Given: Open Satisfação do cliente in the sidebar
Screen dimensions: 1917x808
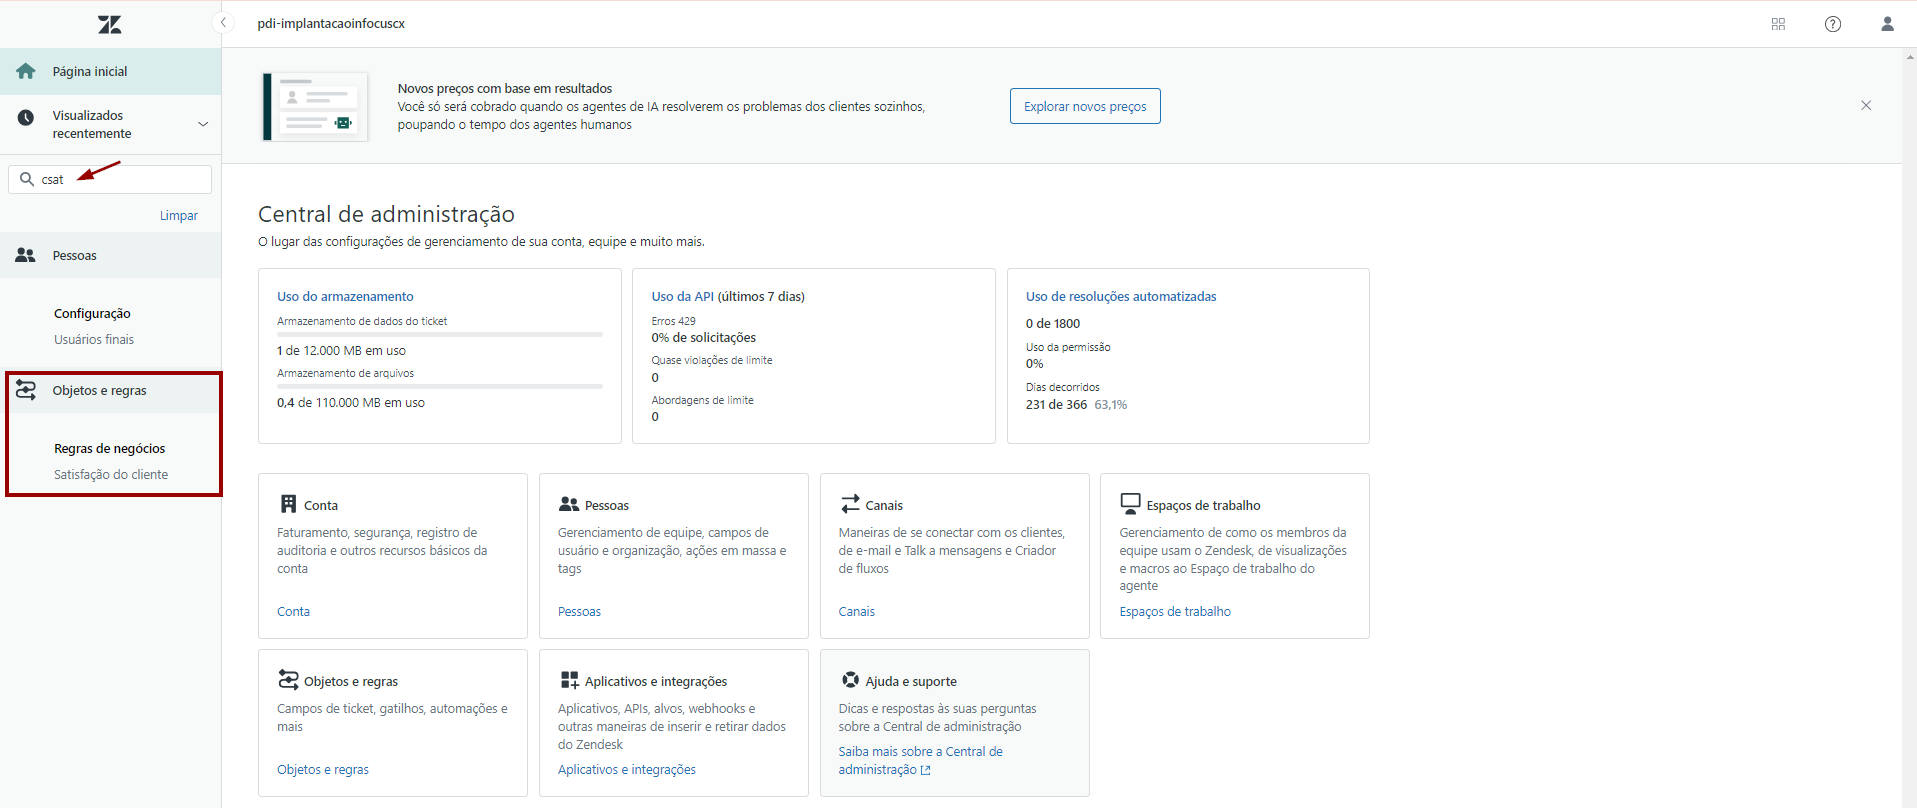Looking at the screenshot, I should [111, 474].
